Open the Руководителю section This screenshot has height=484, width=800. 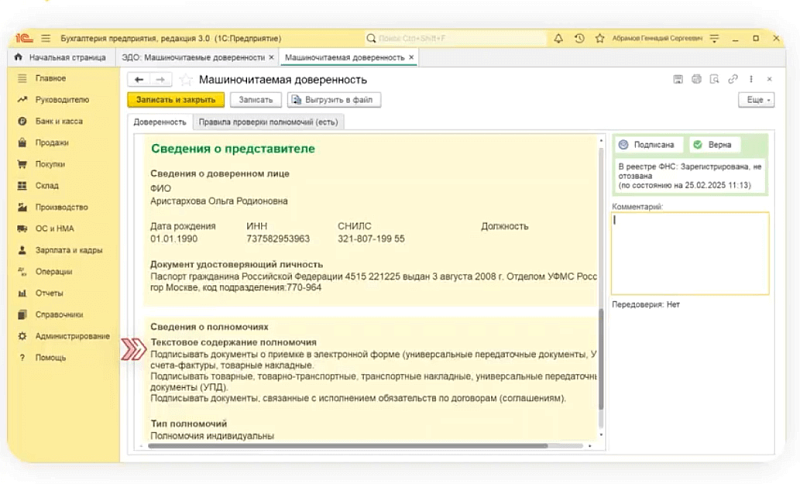click(x=62, y=99)
